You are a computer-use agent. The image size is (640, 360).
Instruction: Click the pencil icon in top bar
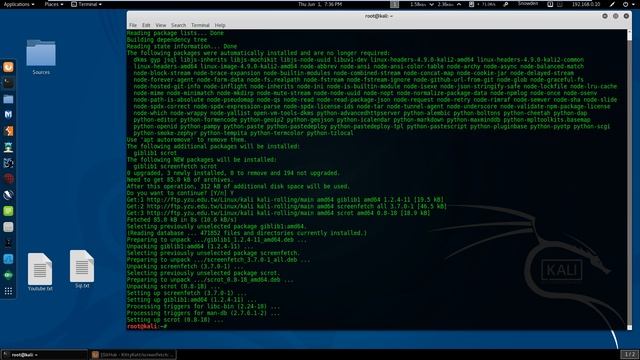click(612, 4)
